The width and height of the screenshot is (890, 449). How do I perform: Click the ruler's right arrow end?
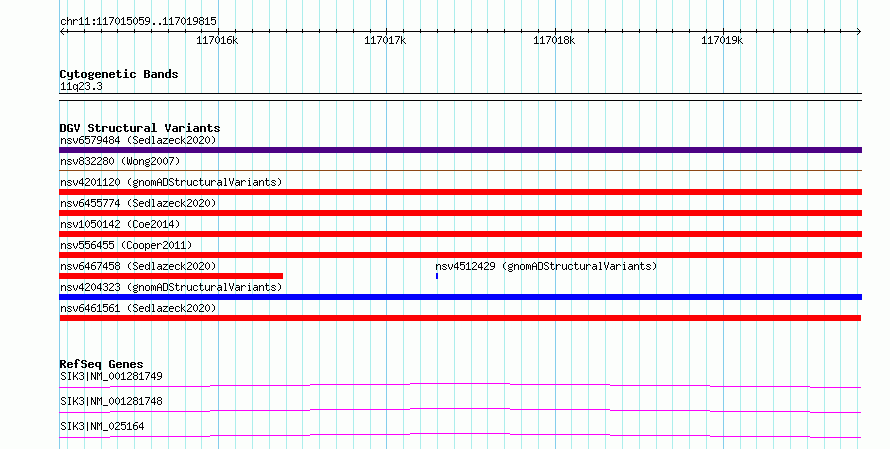859,31
